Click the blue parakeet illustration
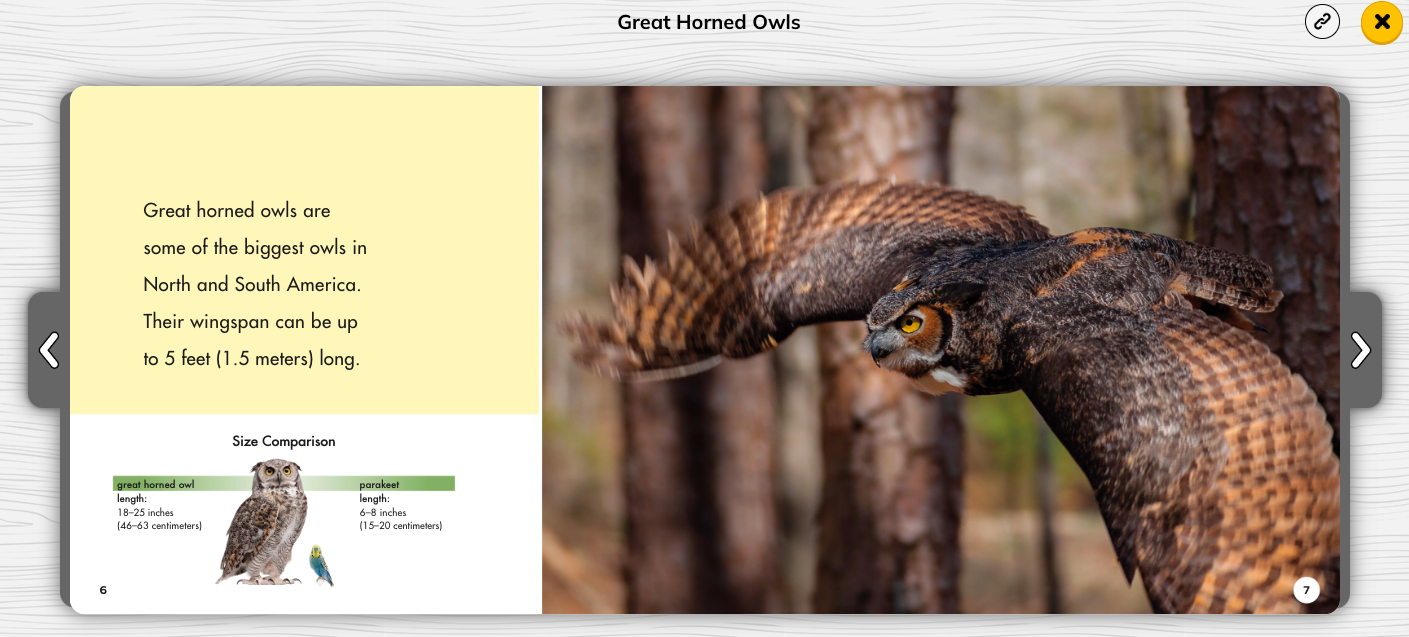The image size is (1409, 637). tap(321, 565)
